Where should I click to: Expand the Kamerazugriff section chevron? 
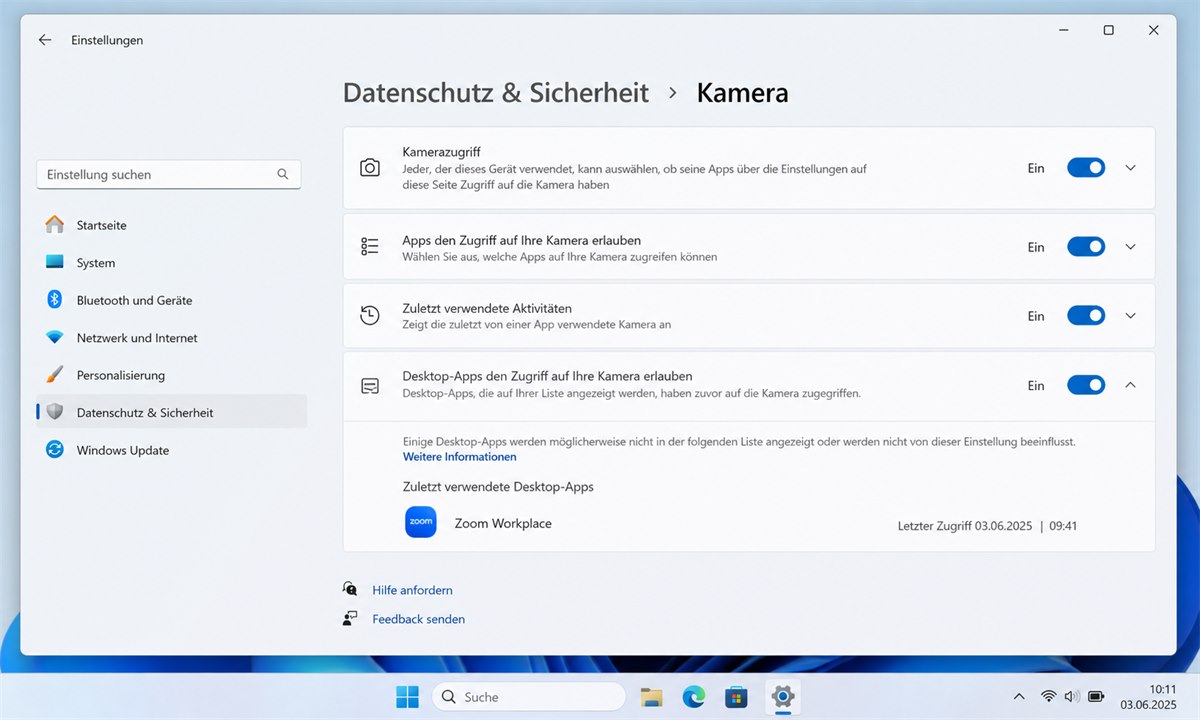tap(1131, 168)
